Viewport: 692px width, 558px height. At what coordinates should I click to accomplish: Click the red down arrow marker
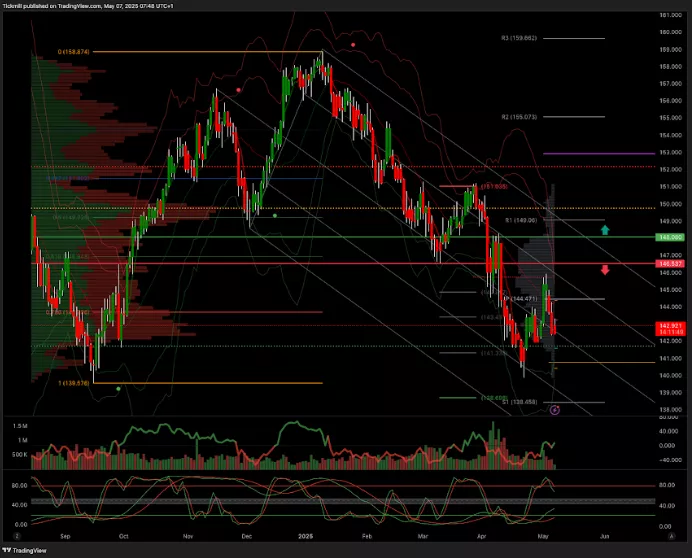[x=604, y=270]
